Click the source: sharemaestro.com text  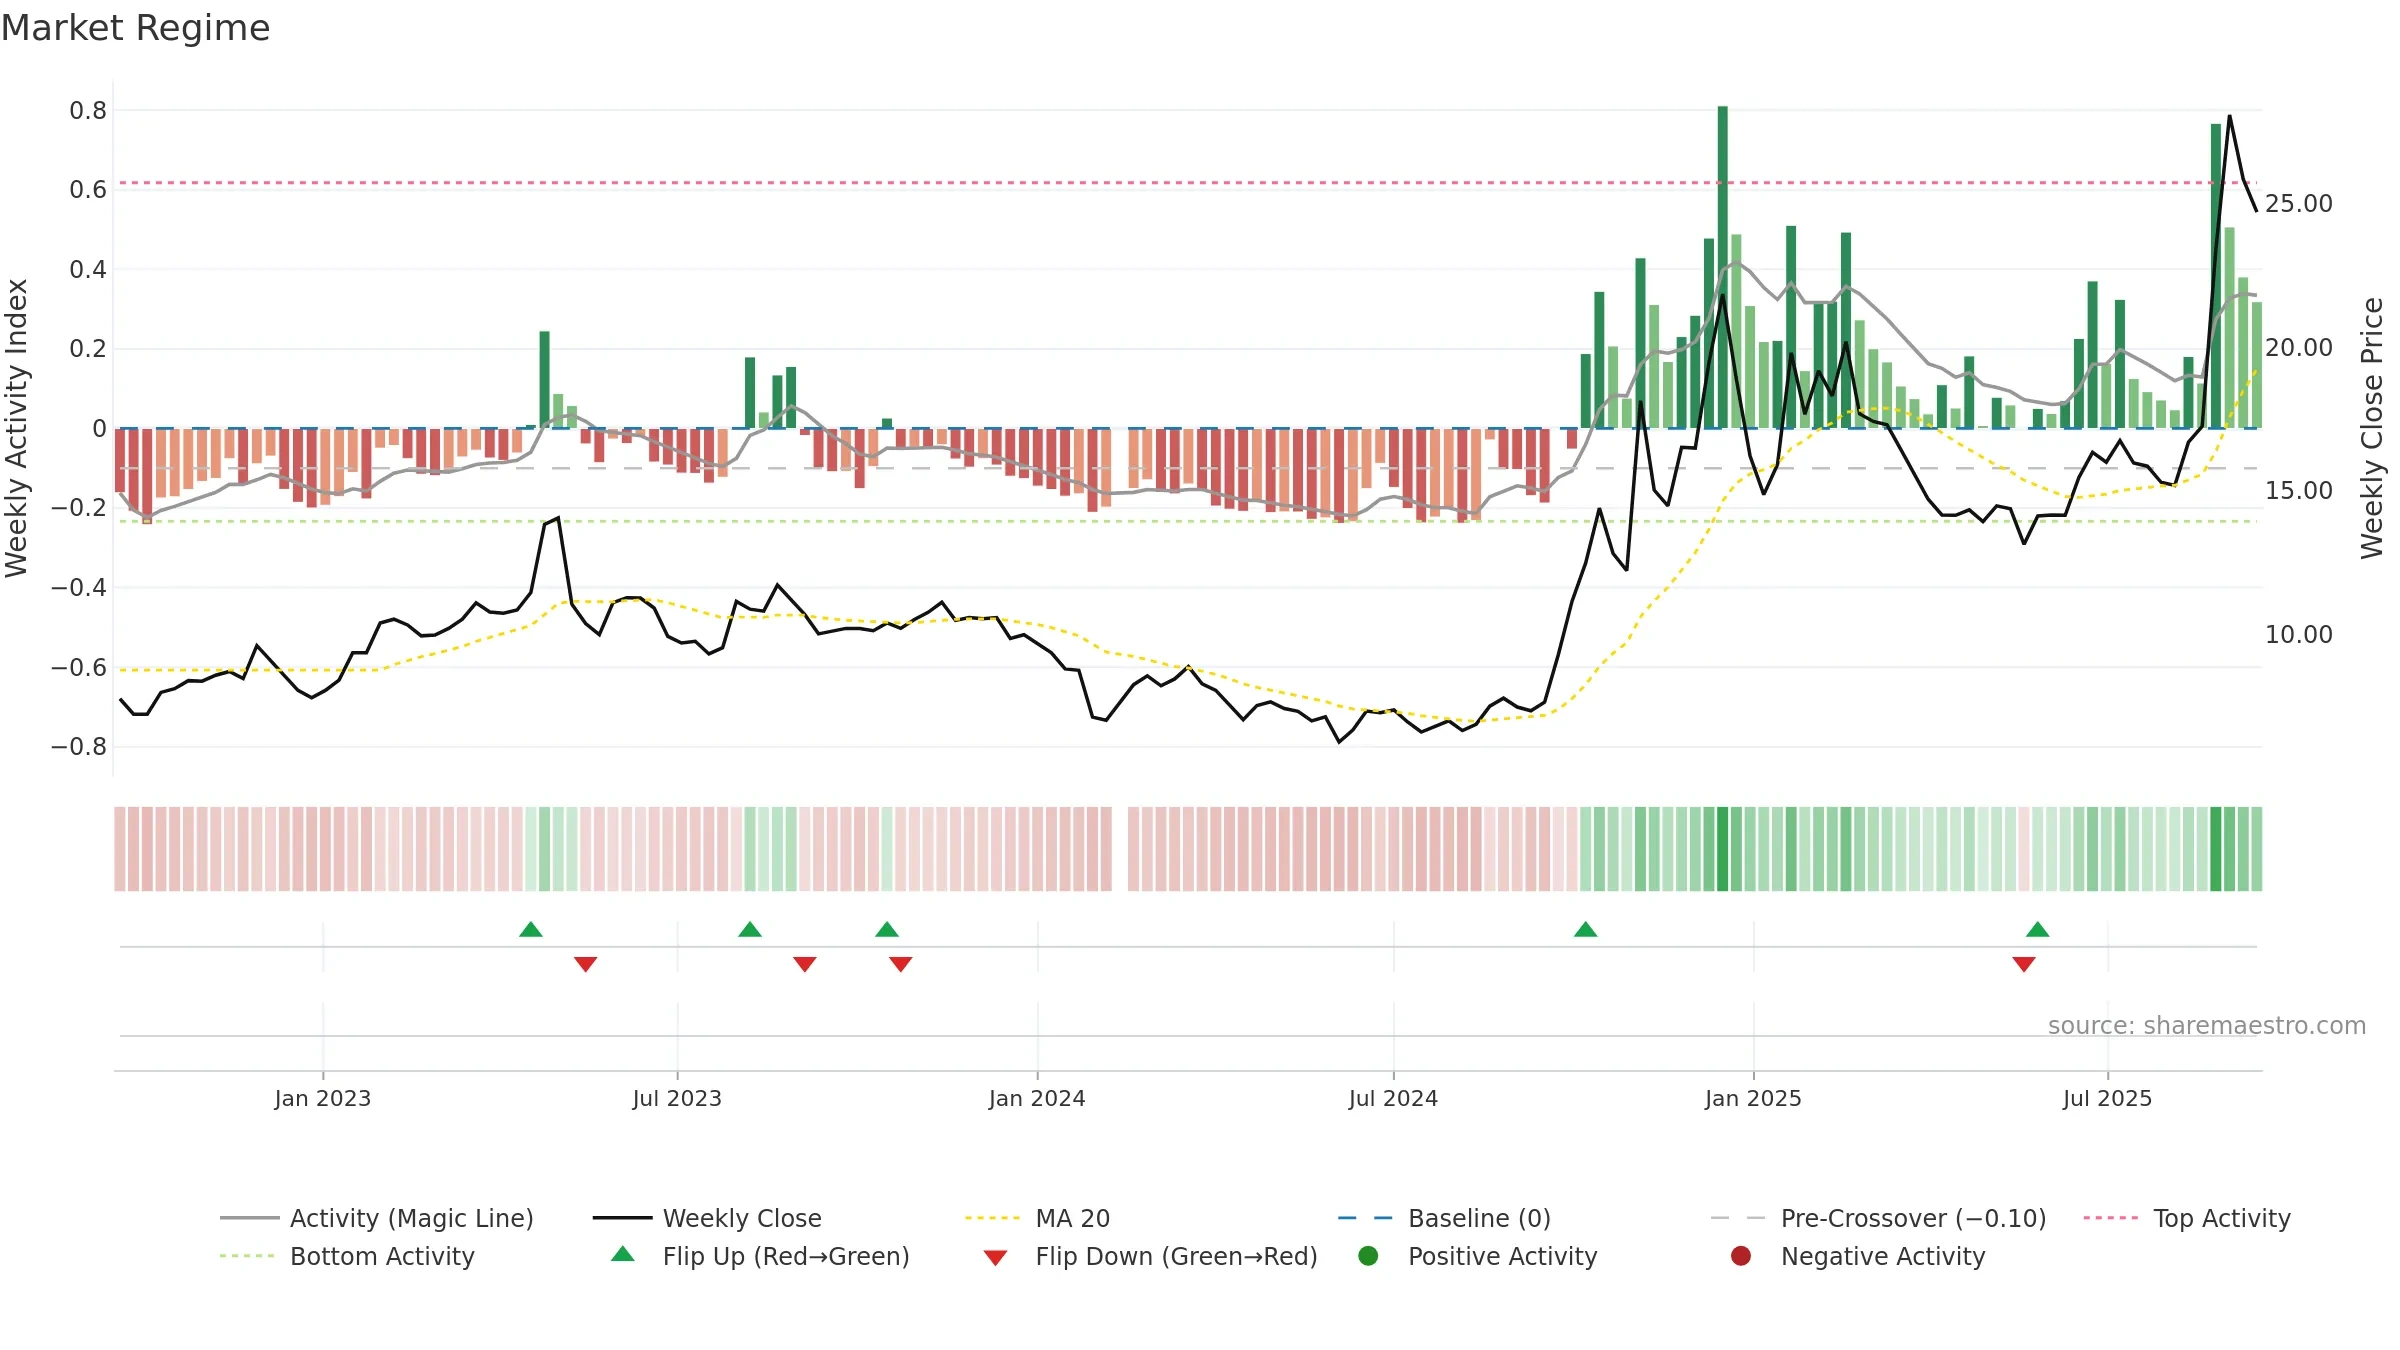point(2207,1026)
